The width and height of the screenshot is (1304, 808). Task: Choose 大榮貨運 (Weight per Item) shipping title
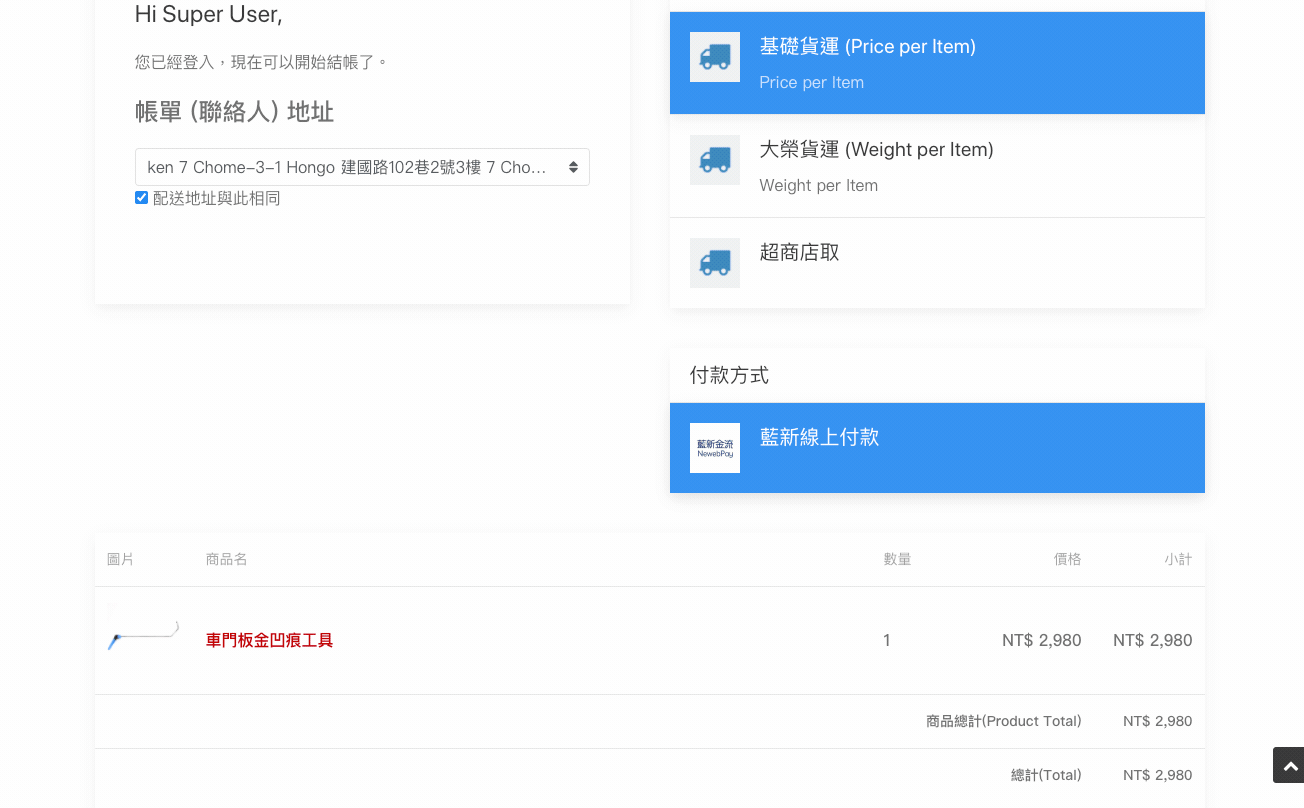pos(876,149)
